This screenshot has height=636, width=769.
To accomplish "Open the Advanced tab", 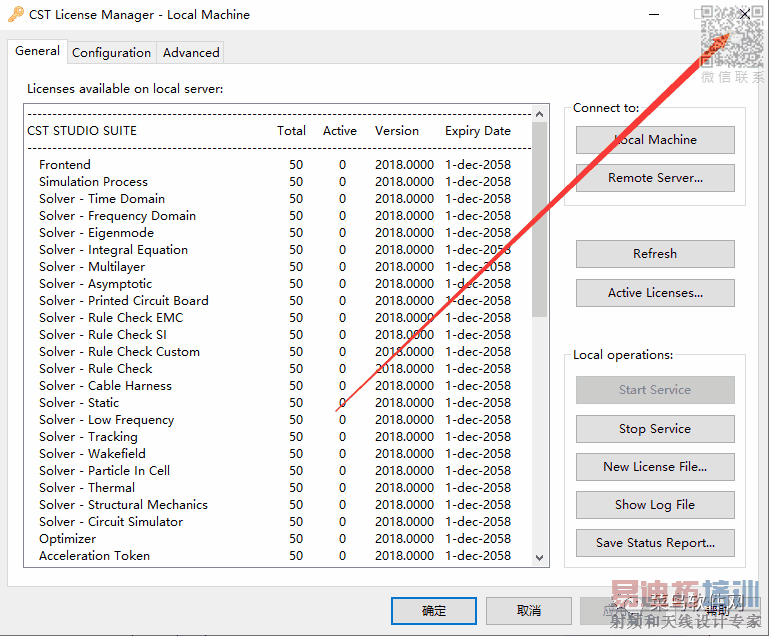I will [191, 52].
